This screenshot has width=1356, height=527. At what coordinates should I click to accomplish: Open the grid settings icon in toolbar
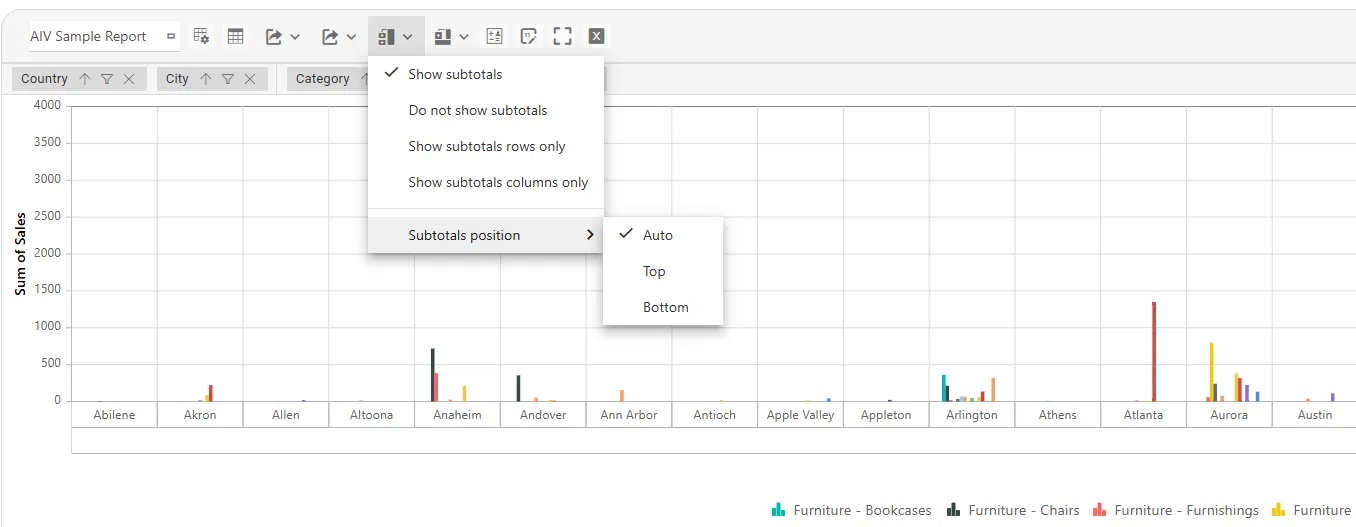pos(201,36)
